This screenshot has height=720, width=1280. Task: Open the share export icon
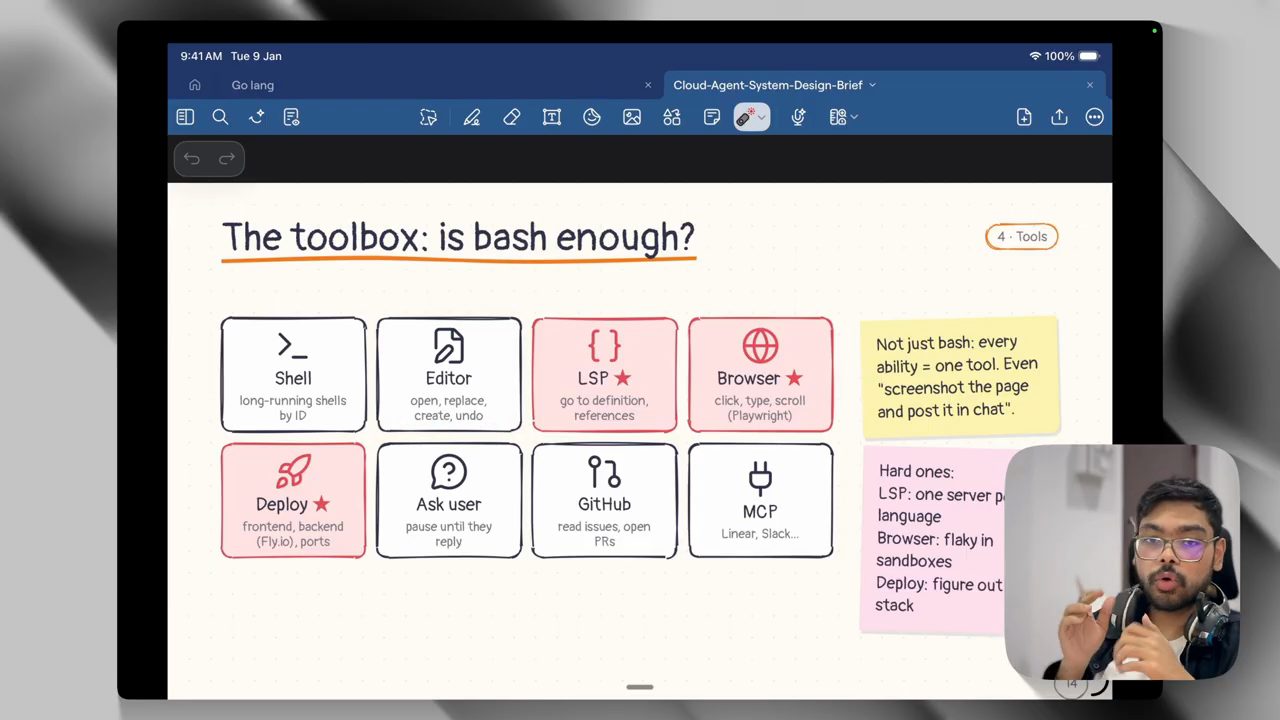[1059, 117]
